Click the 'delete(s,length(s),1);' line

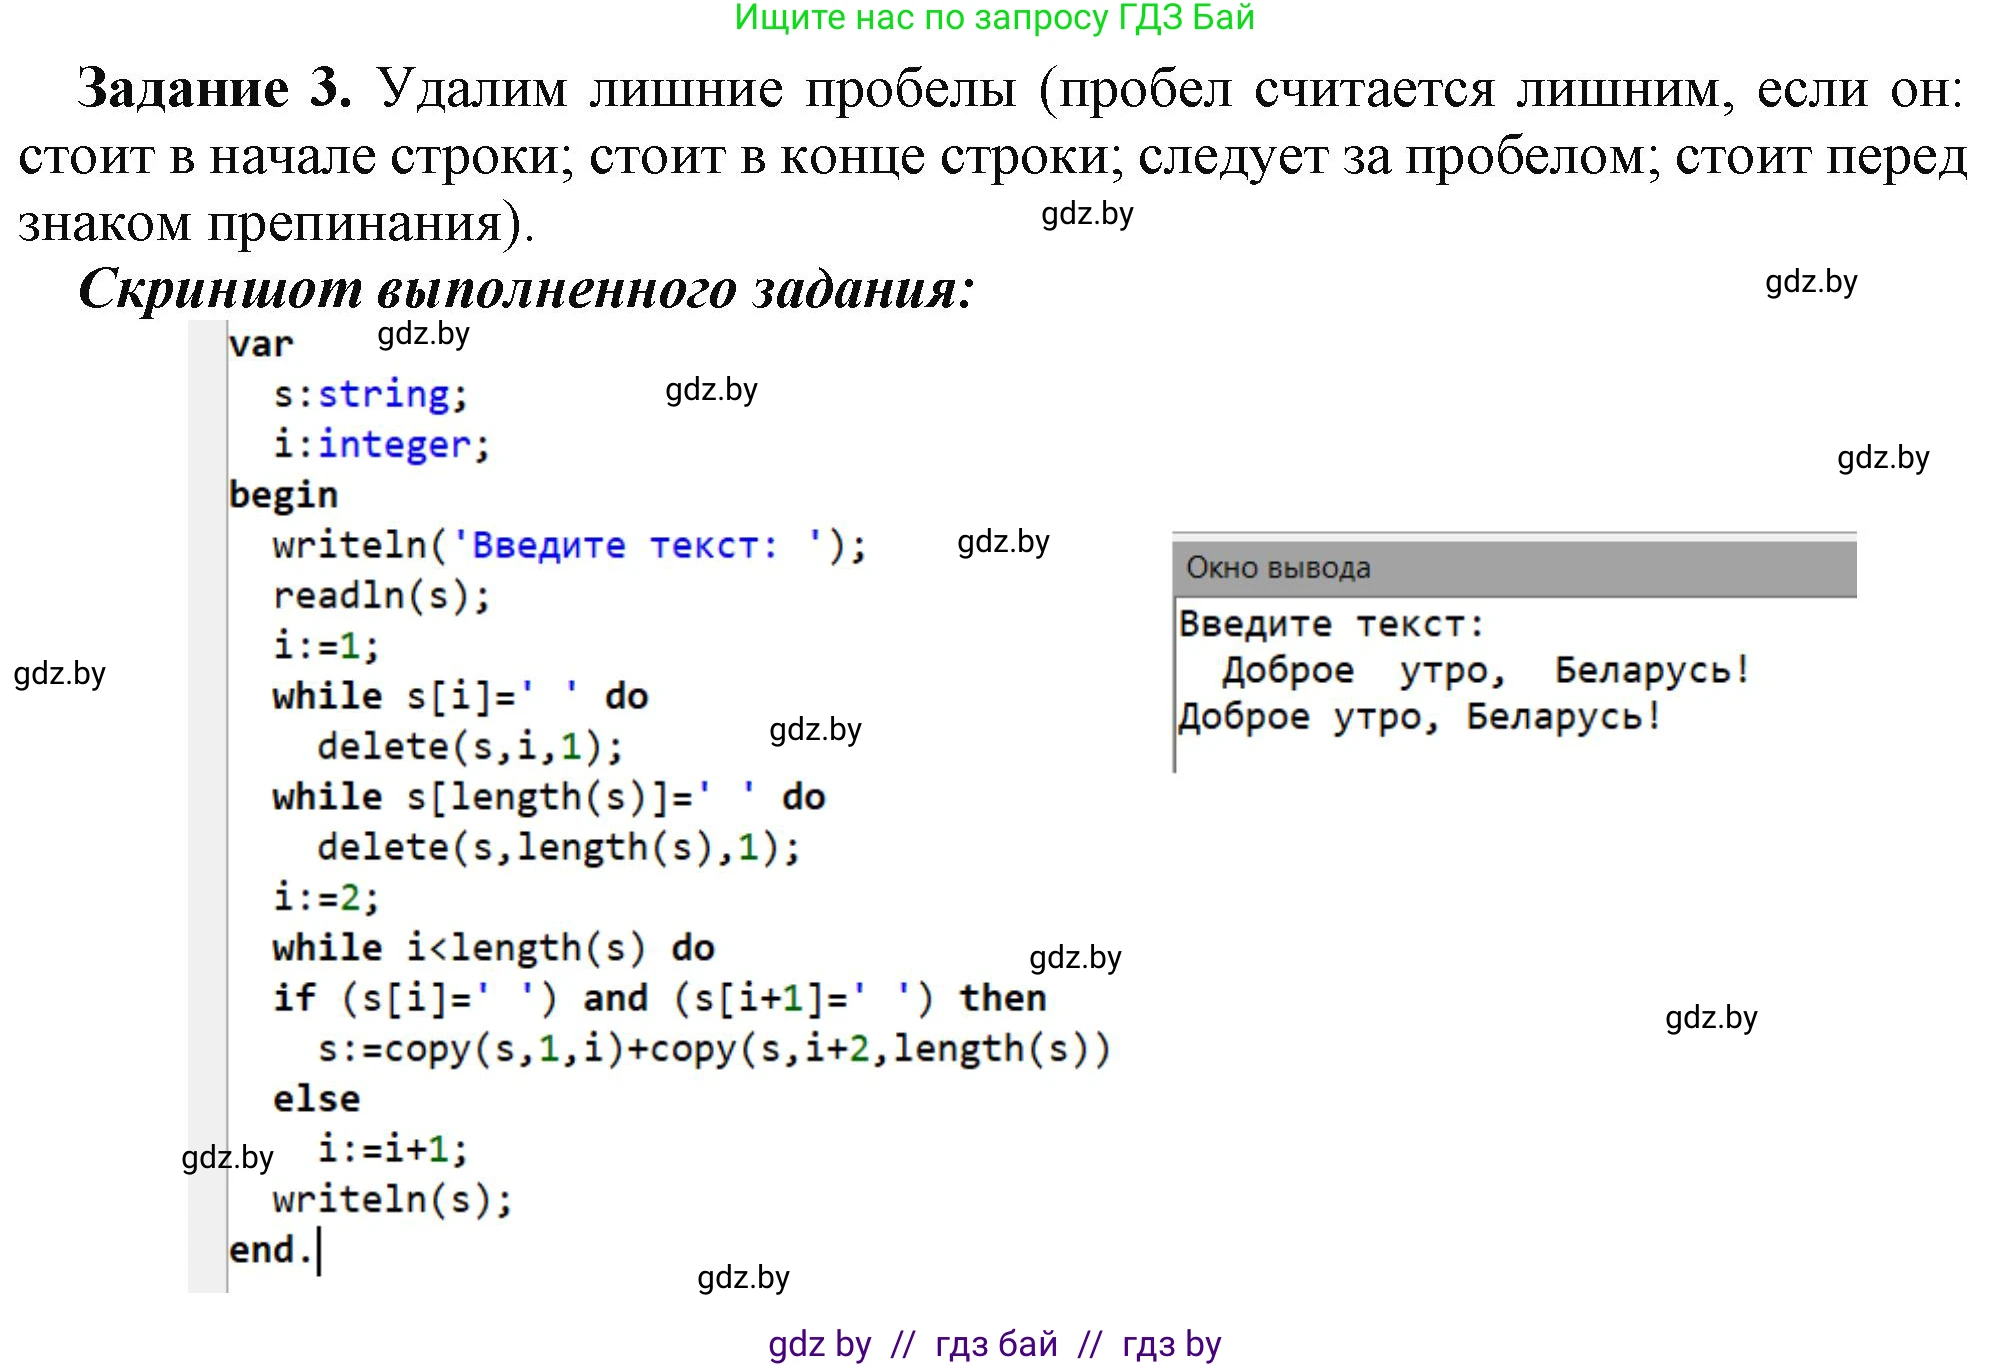click(x=558, y=847)
